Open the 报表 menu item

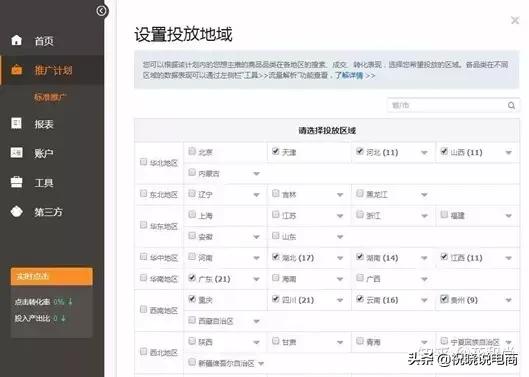tap(44, 124)
